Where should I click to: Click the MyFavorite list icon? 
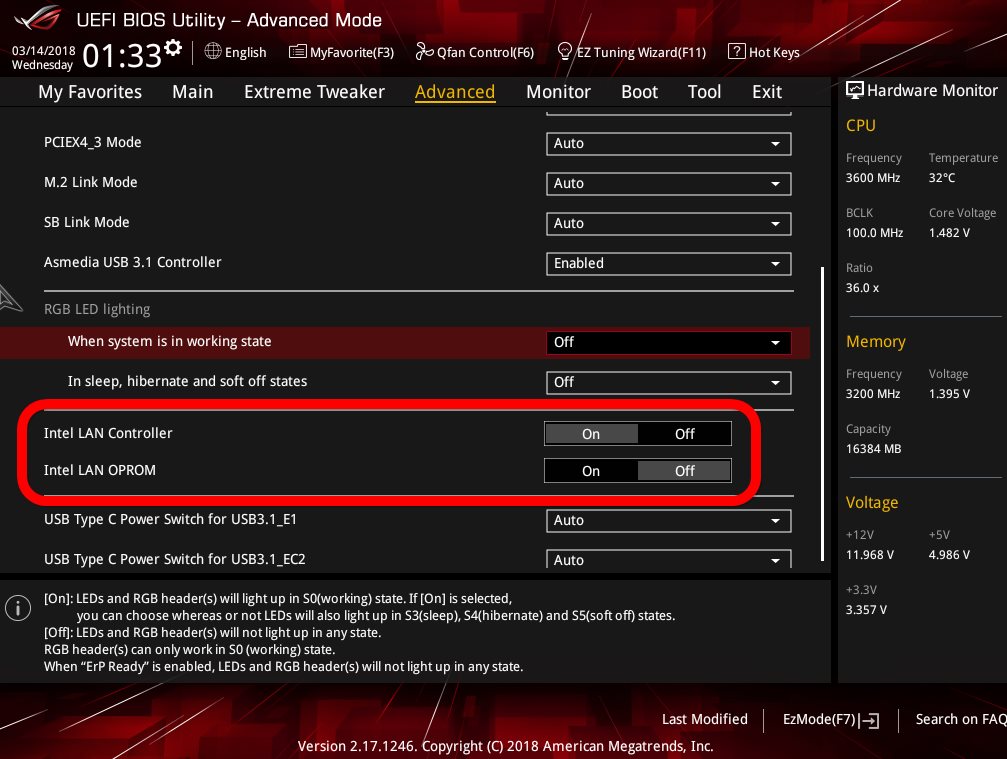pos(297,51)
